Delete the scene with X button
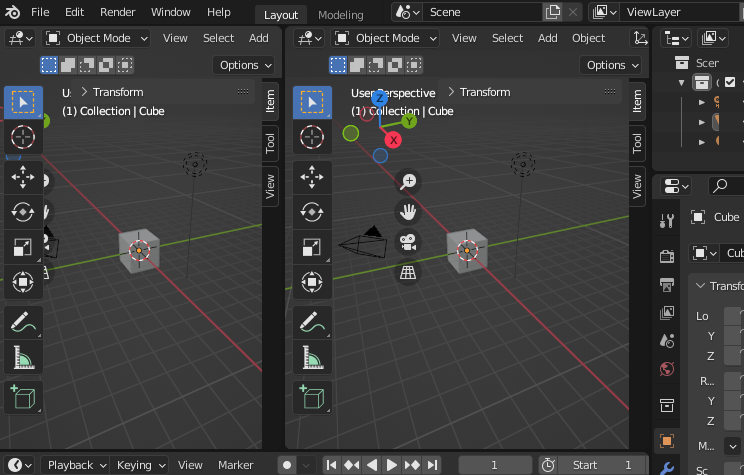Screen dimensions: 744x475 click(x=573, y=12)
